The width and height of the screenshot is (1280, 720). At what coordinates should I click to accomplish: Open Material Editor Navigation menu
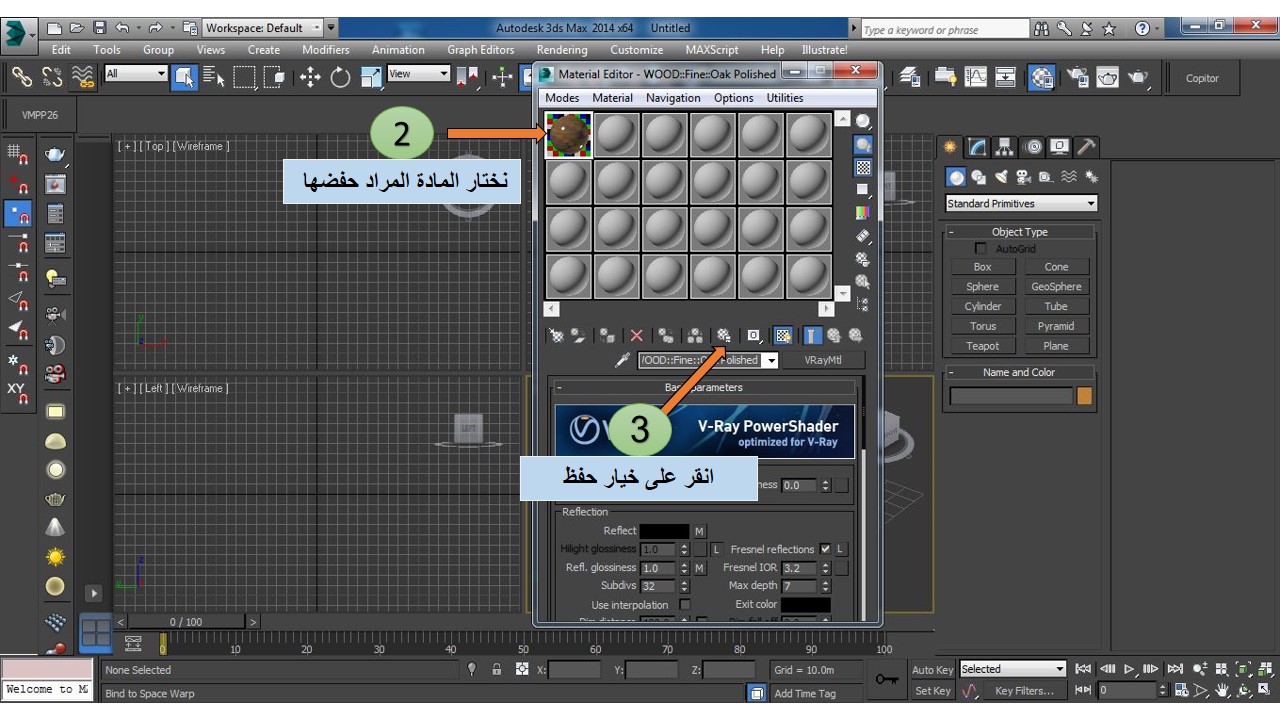coord(673,98)
